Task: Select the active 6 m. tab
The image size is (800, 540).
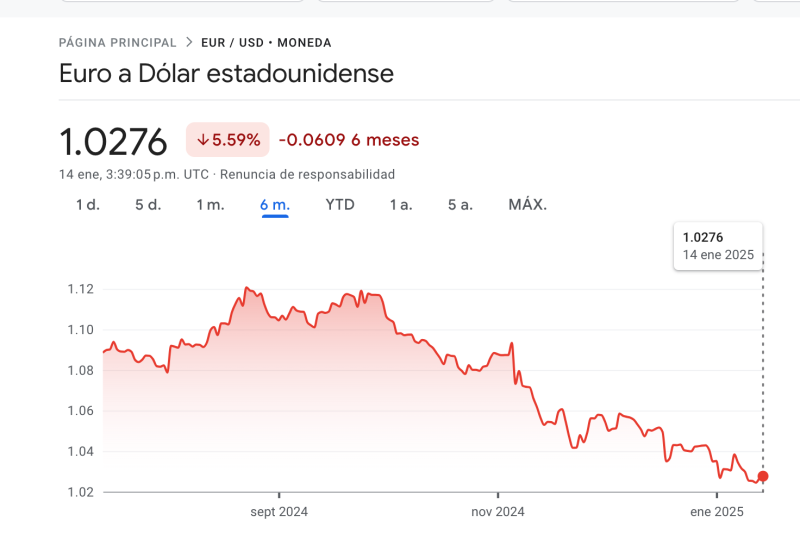Action: [275, 205]
